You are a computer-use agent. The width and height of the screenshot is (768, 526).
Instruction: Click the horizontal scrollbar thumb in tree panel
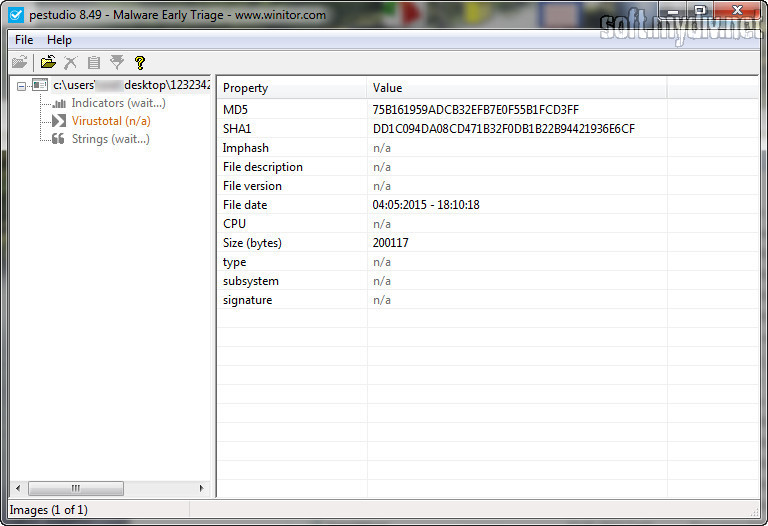76,488
